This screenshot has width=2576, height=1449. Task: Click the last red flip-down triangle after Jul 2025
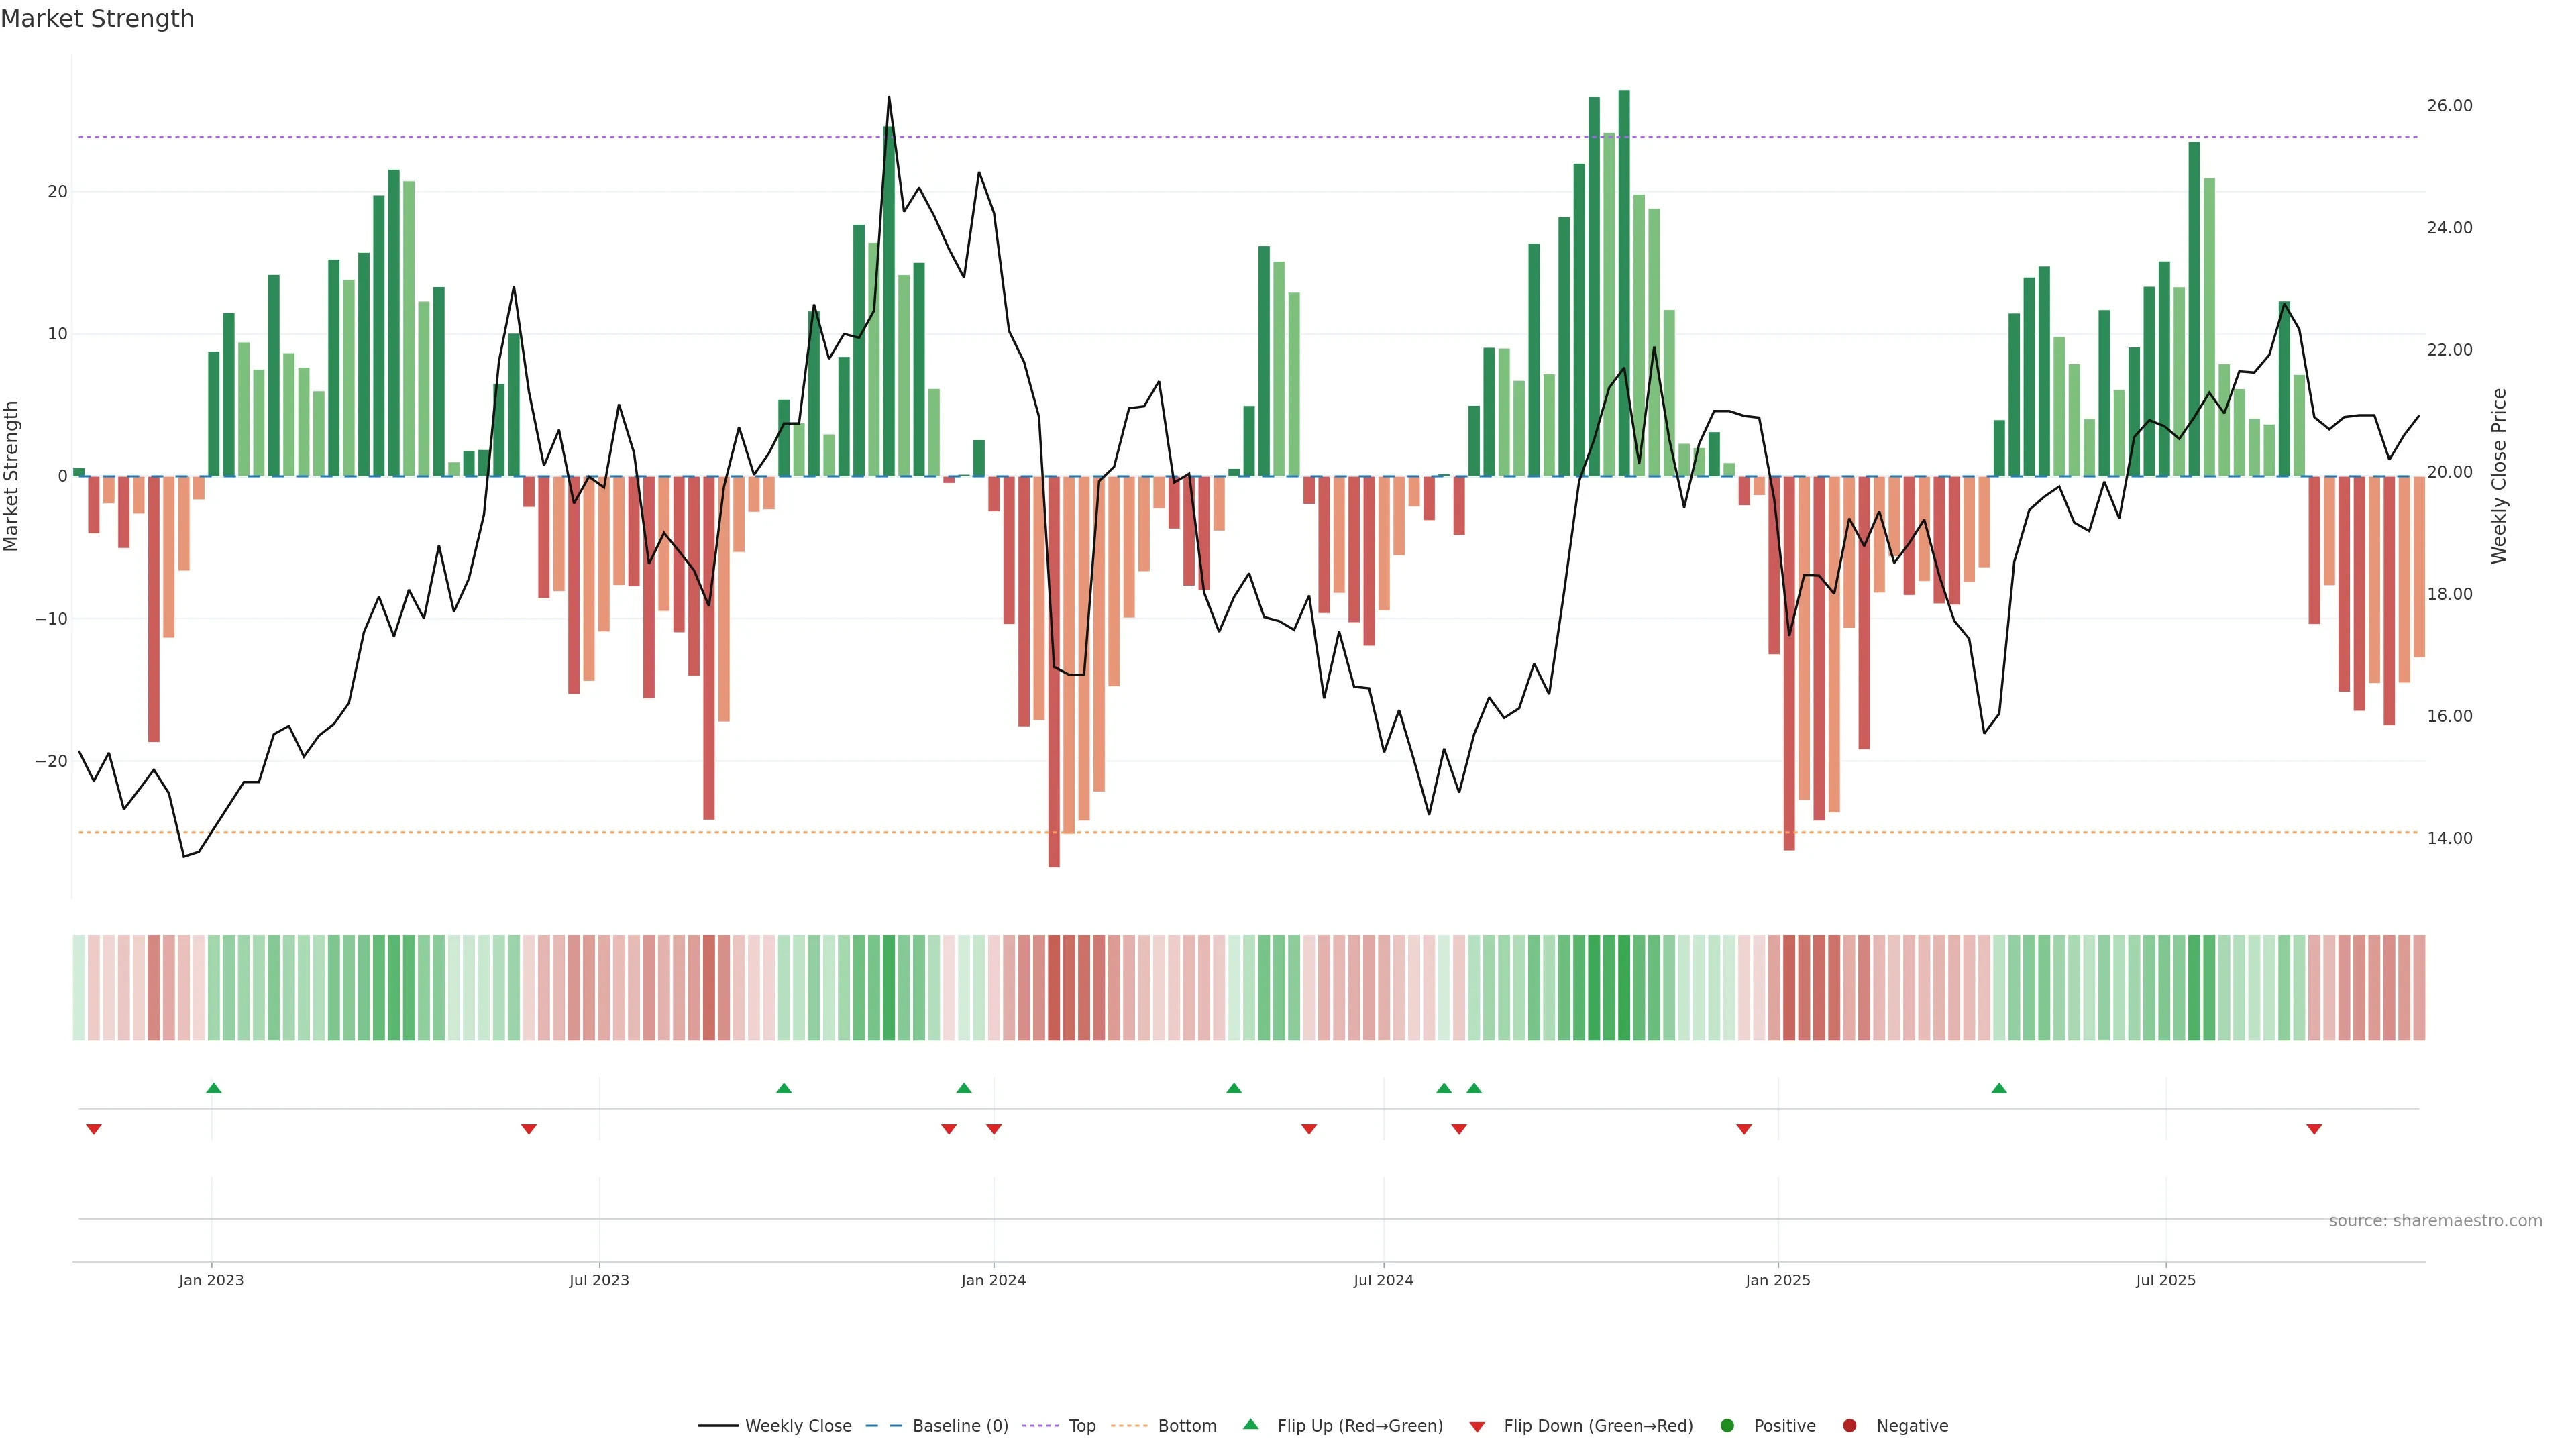[x=2314, y=1129]
